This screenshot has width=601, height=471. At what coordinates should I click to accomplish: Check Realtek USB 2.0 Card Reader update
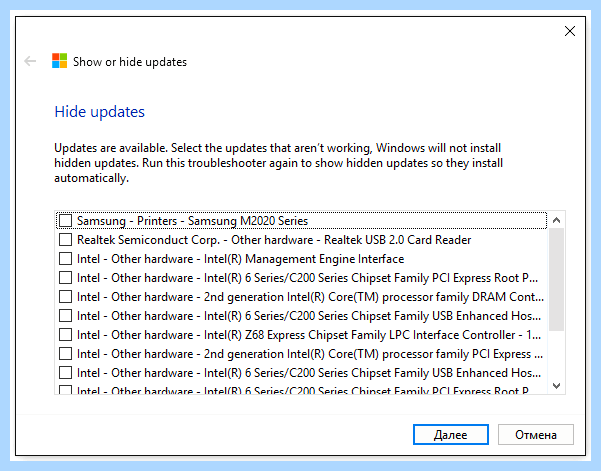(x=66, y=240)
